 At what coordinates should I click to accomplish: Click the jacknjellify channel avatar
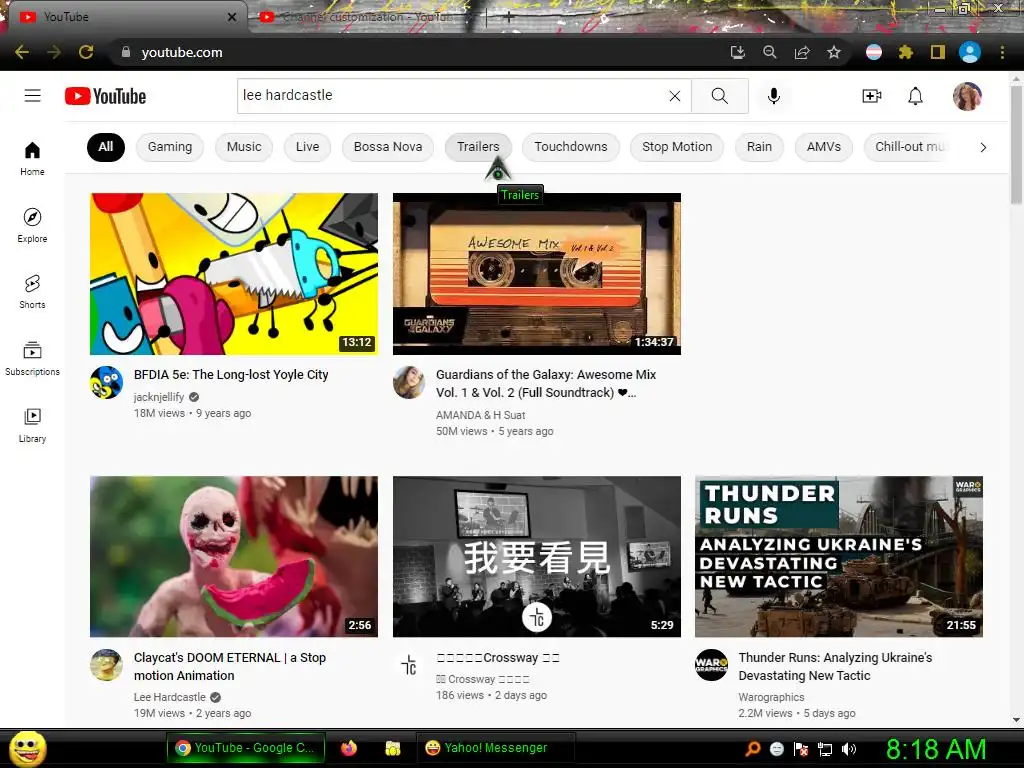pyautogui.click(x=106, y=383)
